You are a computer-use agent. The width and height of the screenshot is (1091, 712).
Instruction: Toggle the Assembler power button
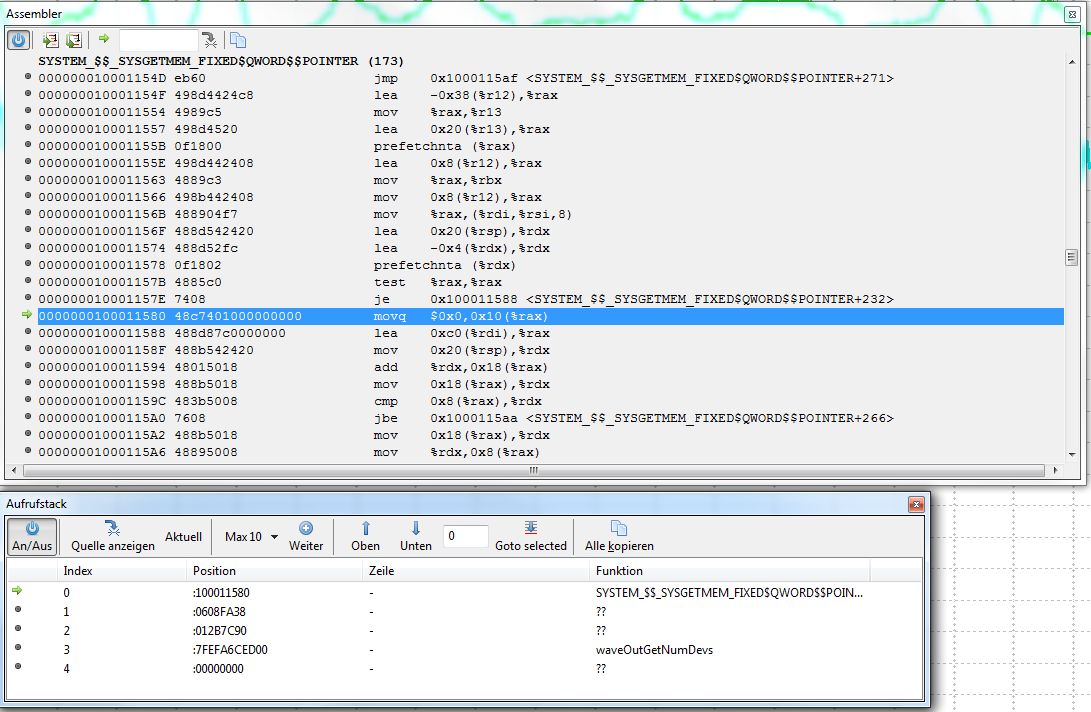[18, 40]
